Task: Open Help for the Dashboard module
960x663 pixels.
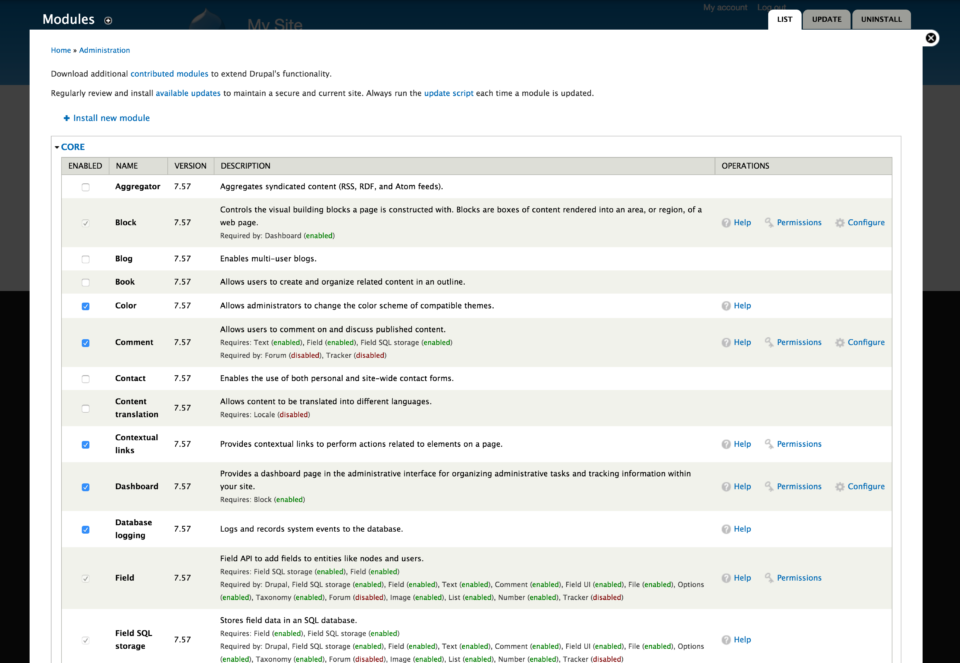Action: pyautogui.click(x=742, y=486)
